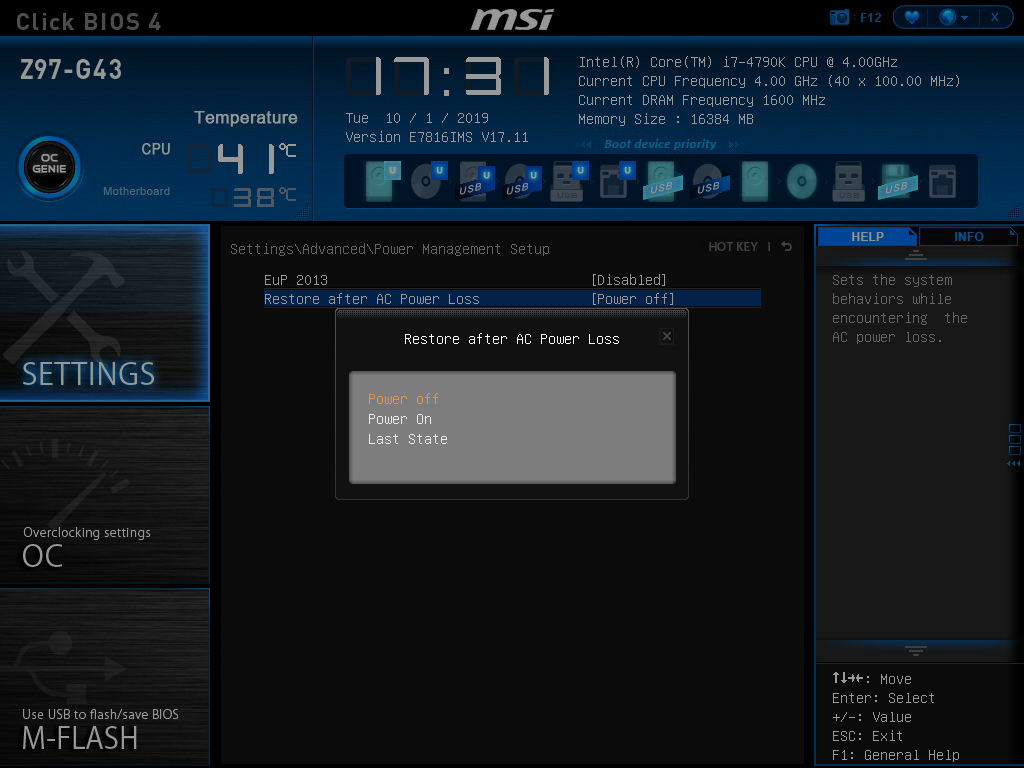
Task: Select legacy CD/DVD boot device icon
Action: 801,181
